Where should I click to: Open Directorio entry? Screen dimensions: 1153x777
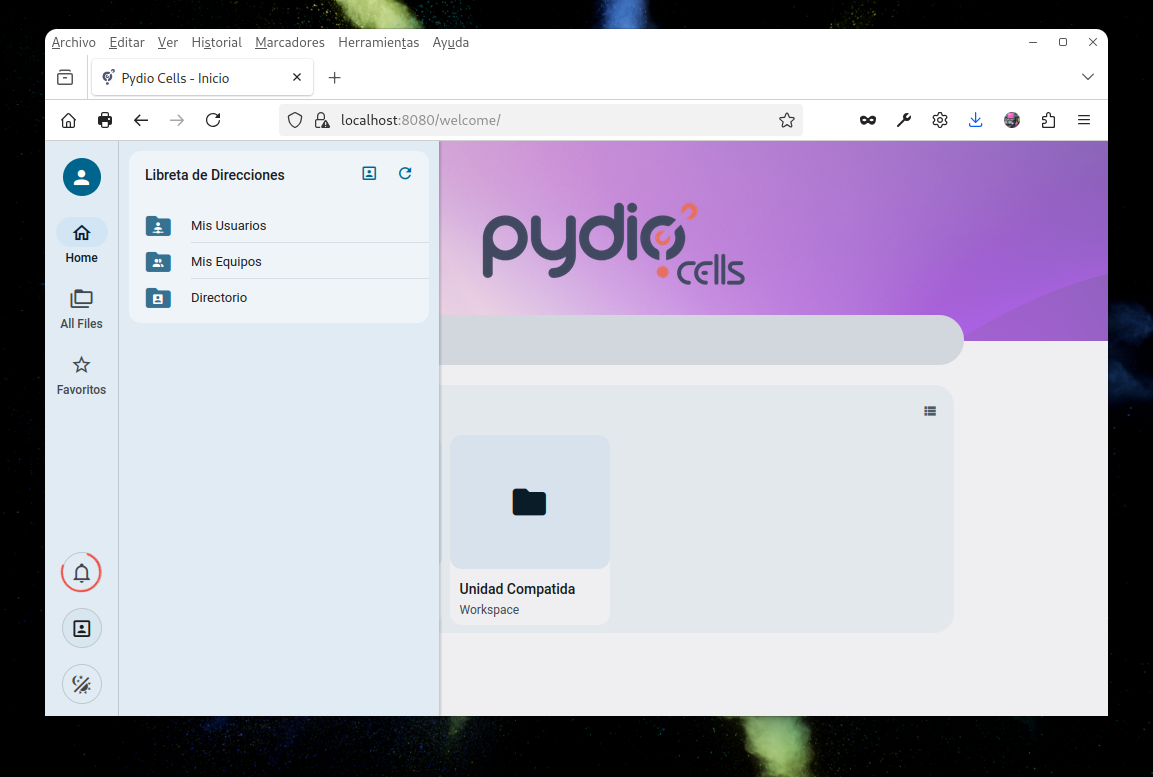tap(279, 298)
